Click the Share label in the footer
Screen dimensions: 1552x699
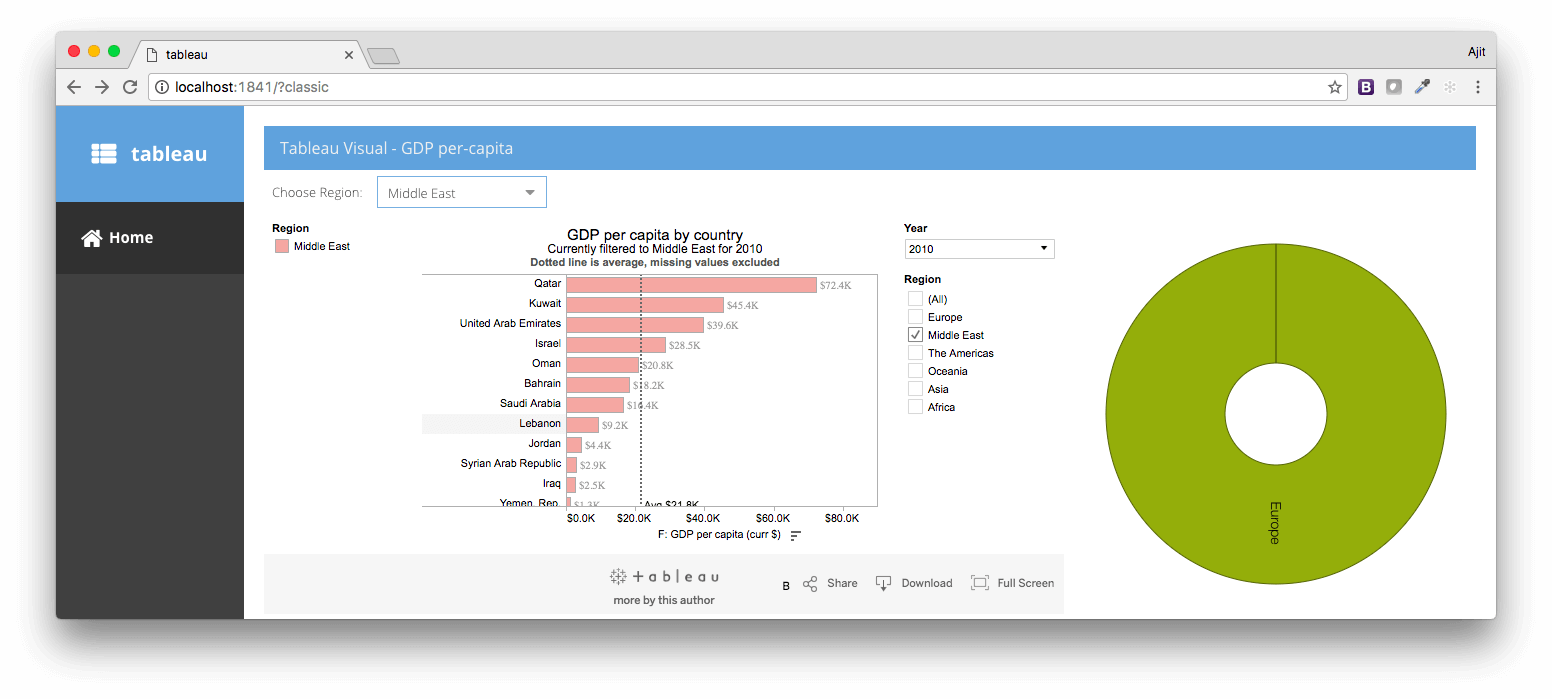(842, 583)
